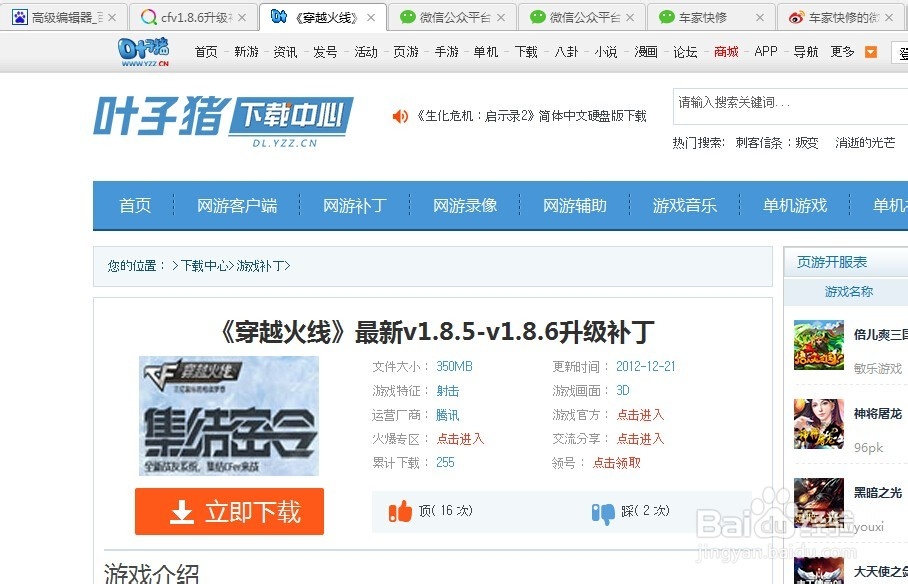The image size is (908, 584).
Task: Open 网游客户端 in blue navigation
Action: point(237,206)
